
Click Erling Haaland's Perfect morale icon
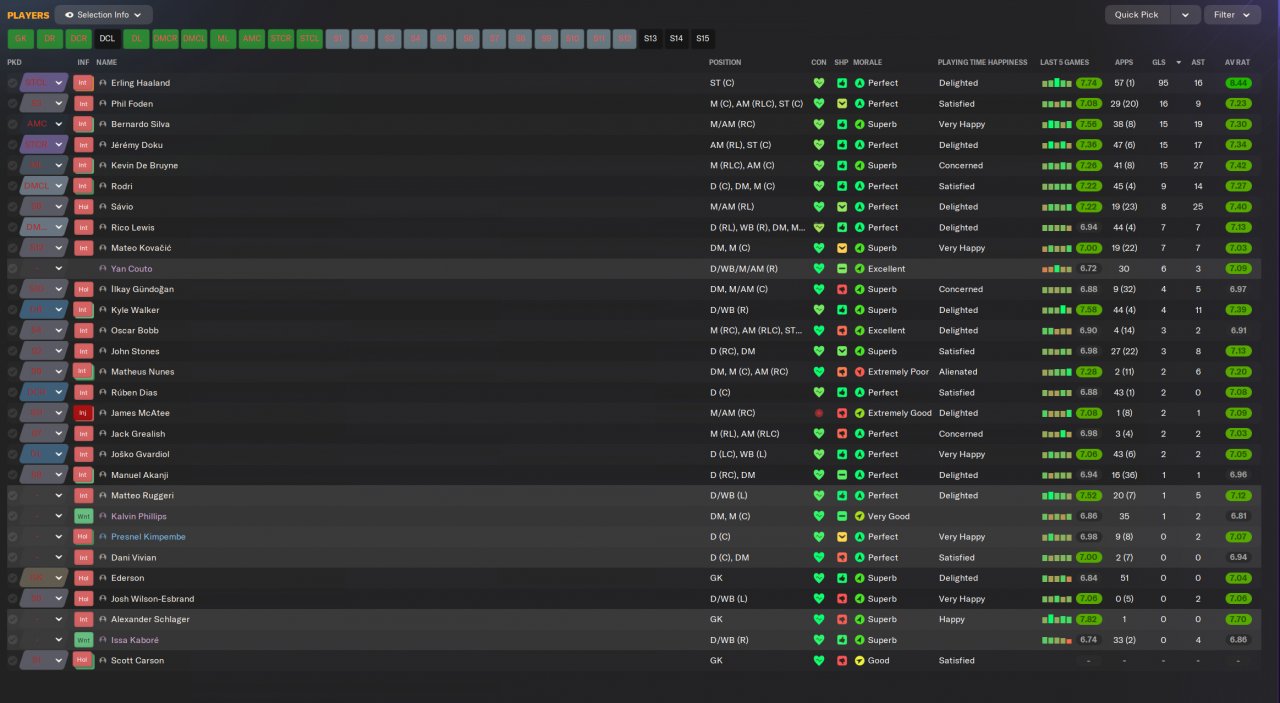pos(859,83)
